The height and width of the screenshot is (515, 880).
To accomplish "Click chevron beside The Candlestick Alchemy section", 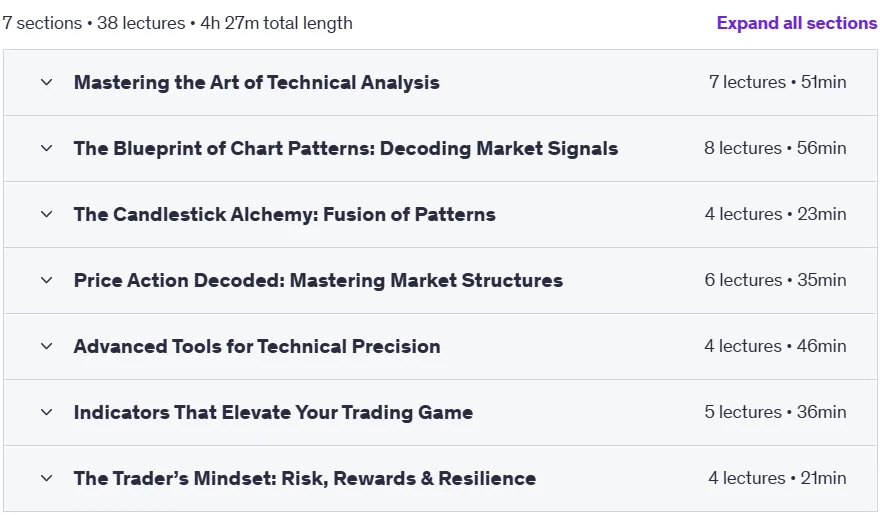I will click(x=47, y=214).
